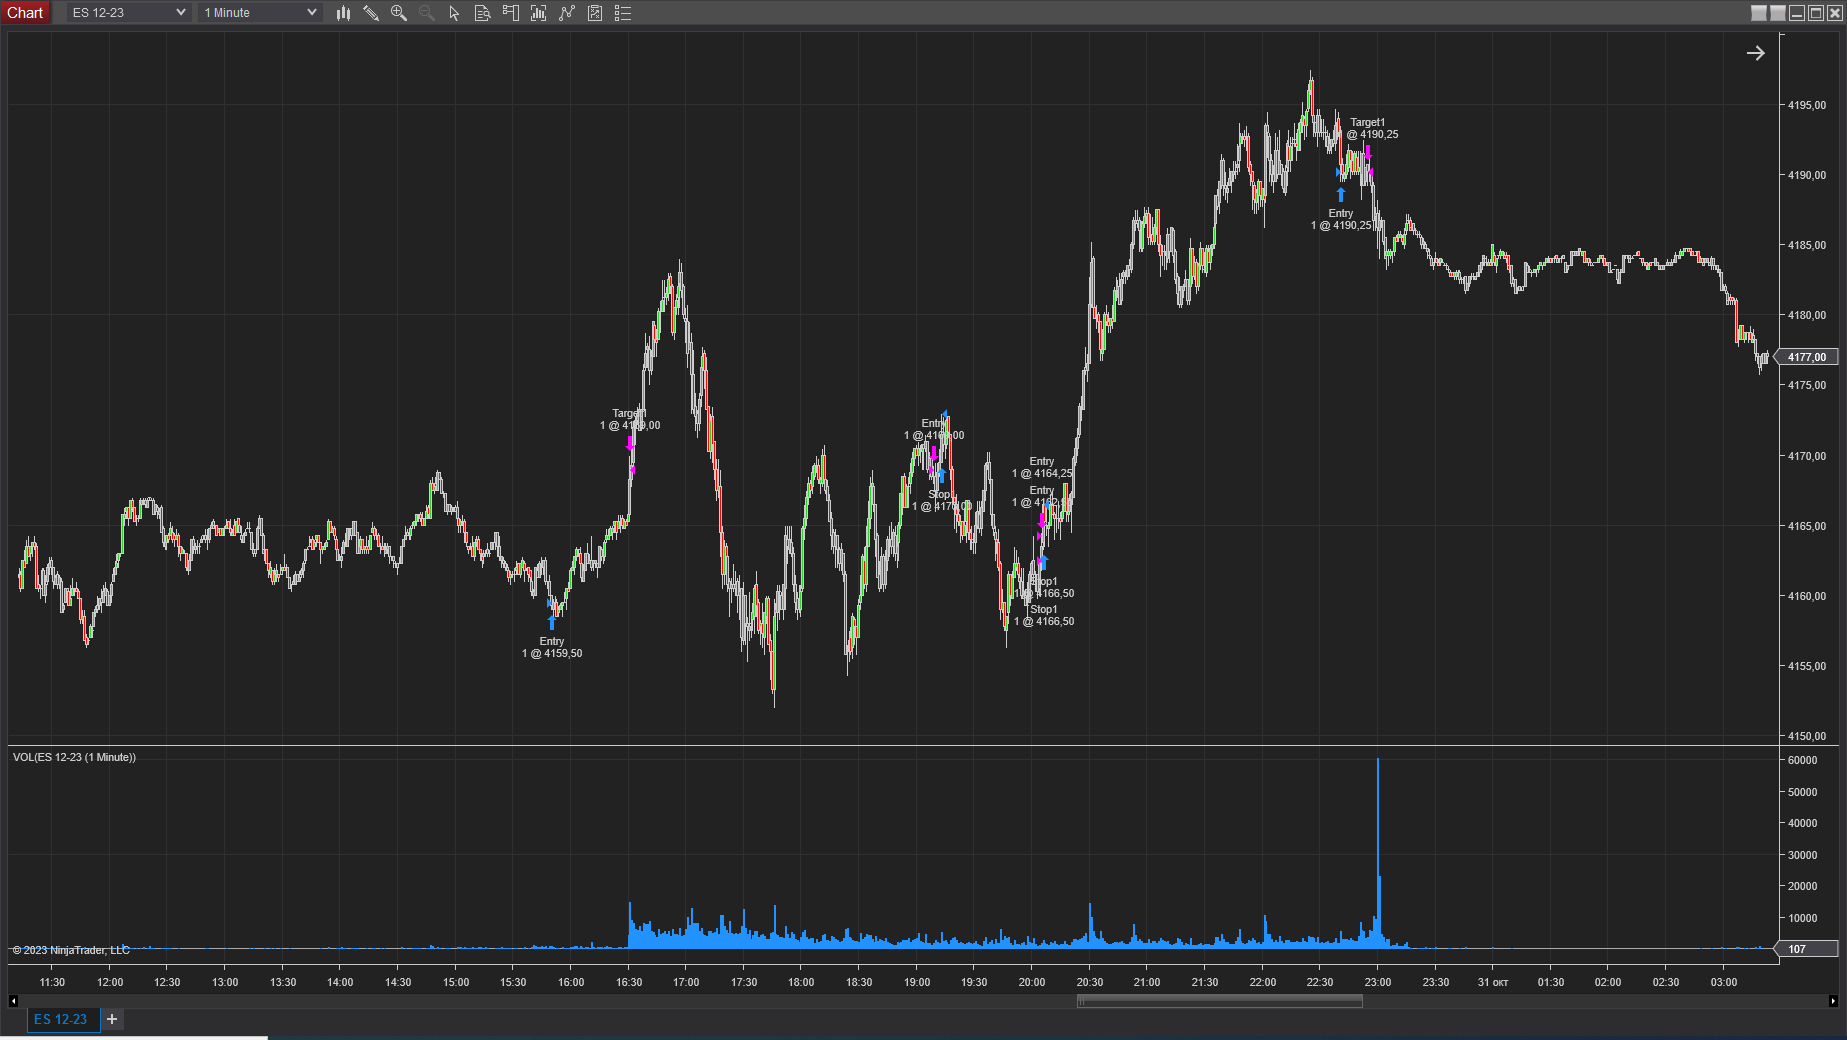Open the data box icon
The height and width of the screenshot is (1040, 1847).
click(482, 13)
